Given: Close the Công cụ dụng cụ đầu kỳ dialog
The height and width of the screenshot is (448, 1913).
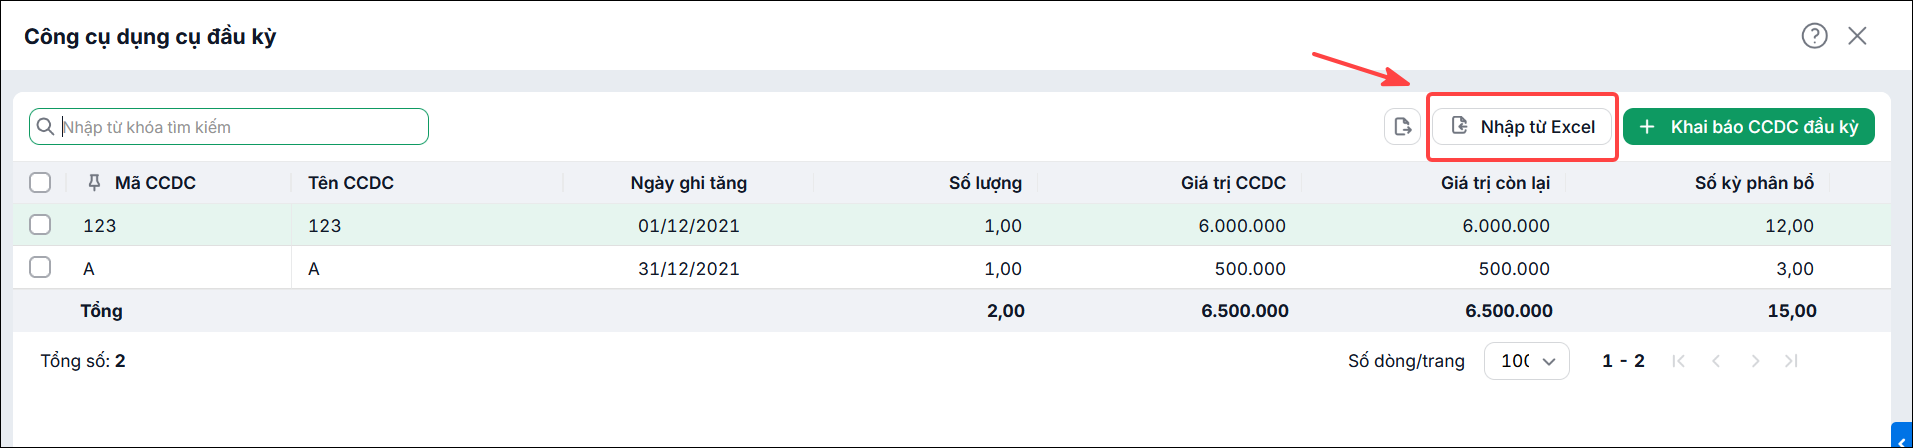Looking at the screenshot, I should [x=1857, y=36].
